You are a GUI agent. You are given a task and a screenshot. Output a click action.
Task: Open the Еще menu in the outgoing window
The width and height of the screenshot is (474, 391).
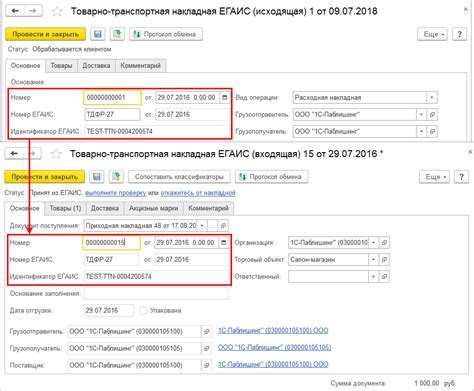pos(432,34)
